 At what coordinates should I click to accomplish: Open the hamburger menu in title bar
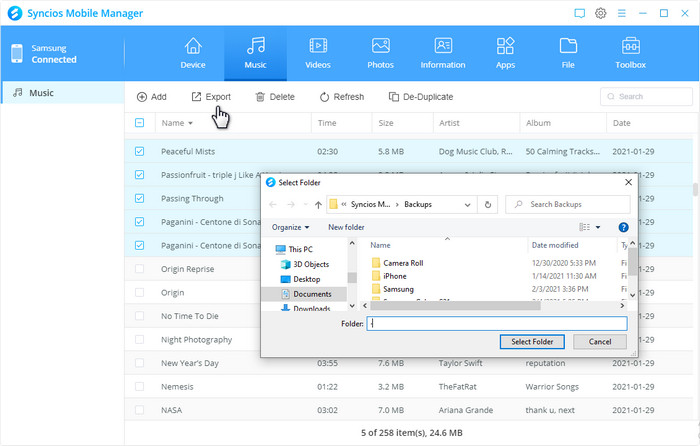[x=621, y=13]
